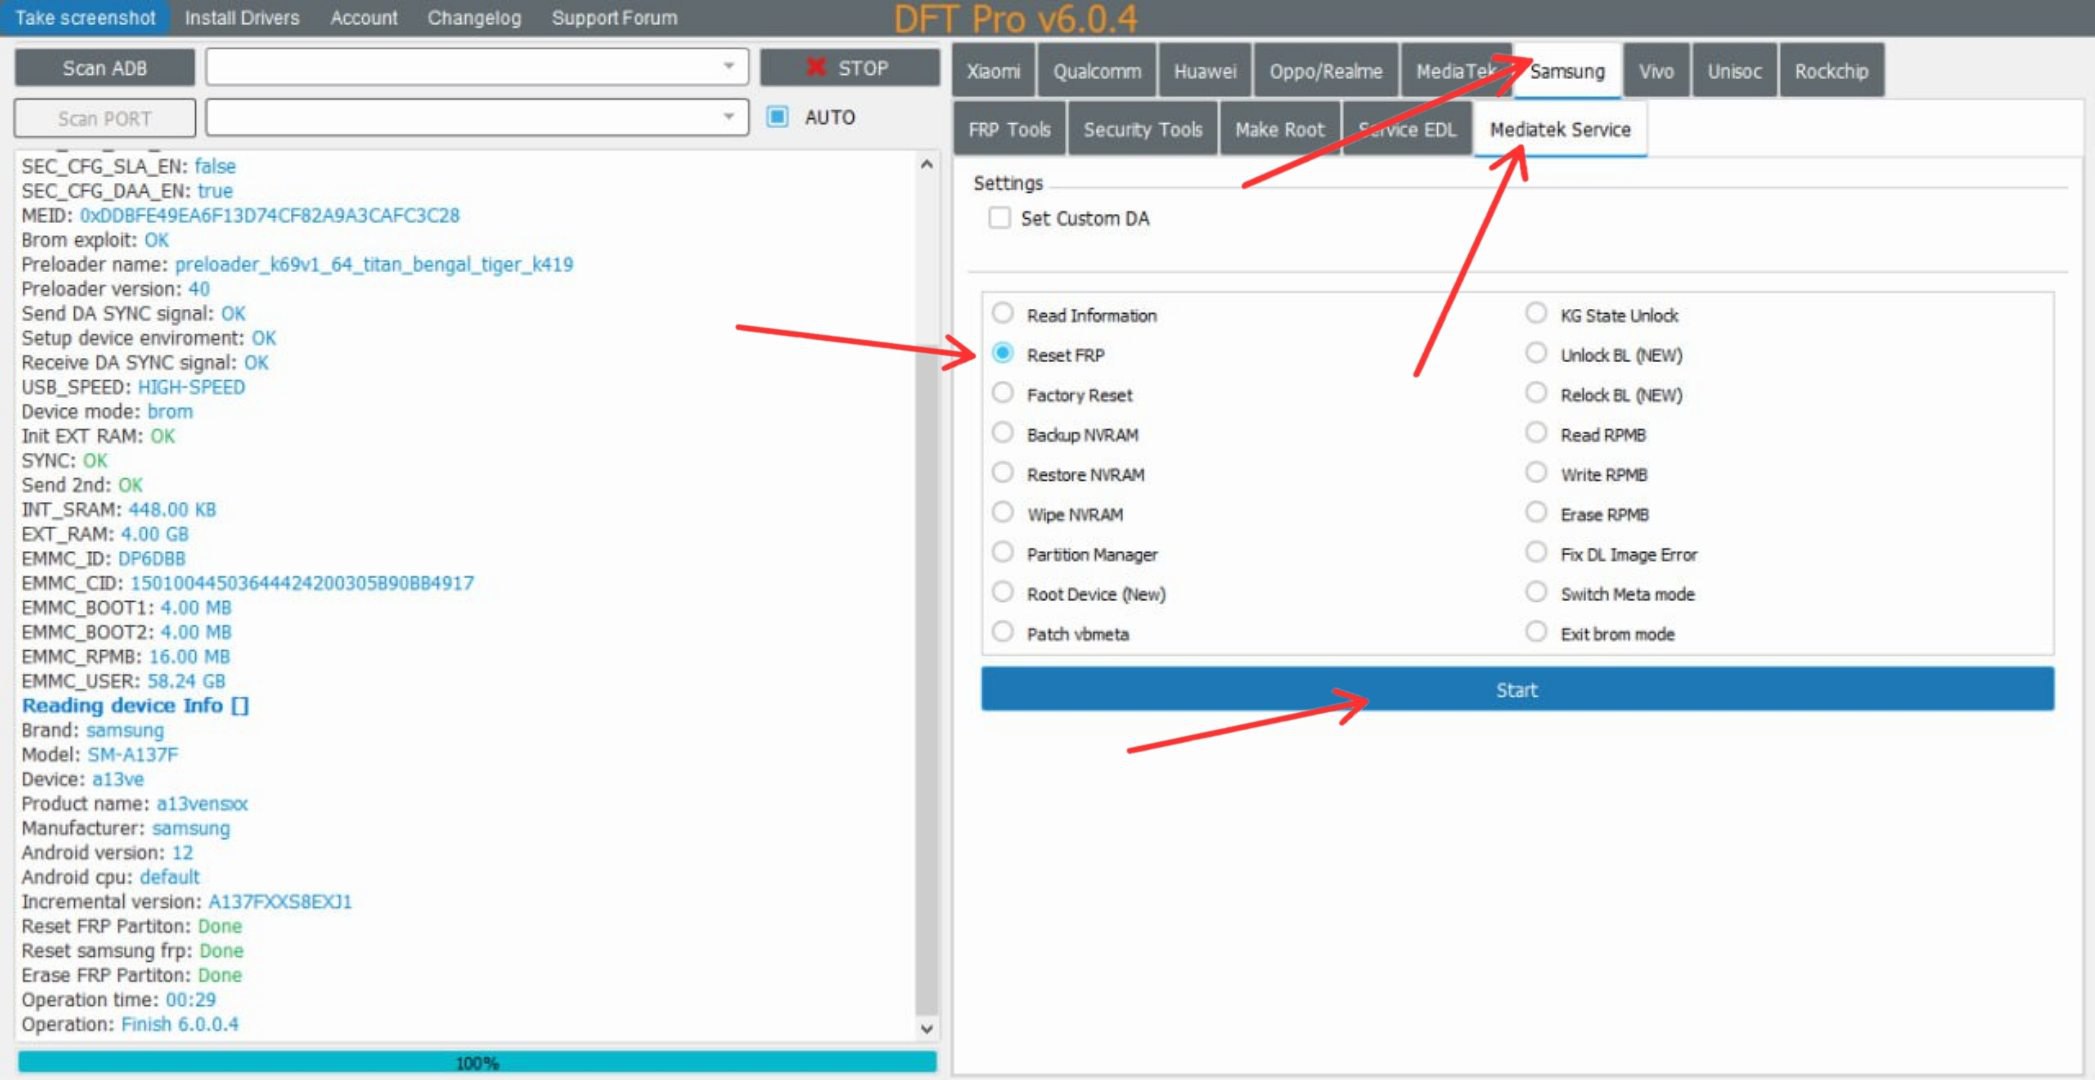Toggle the AUTO checkbox
This screenshot has width=2095, height=1080.
click(x=777, y=117)
